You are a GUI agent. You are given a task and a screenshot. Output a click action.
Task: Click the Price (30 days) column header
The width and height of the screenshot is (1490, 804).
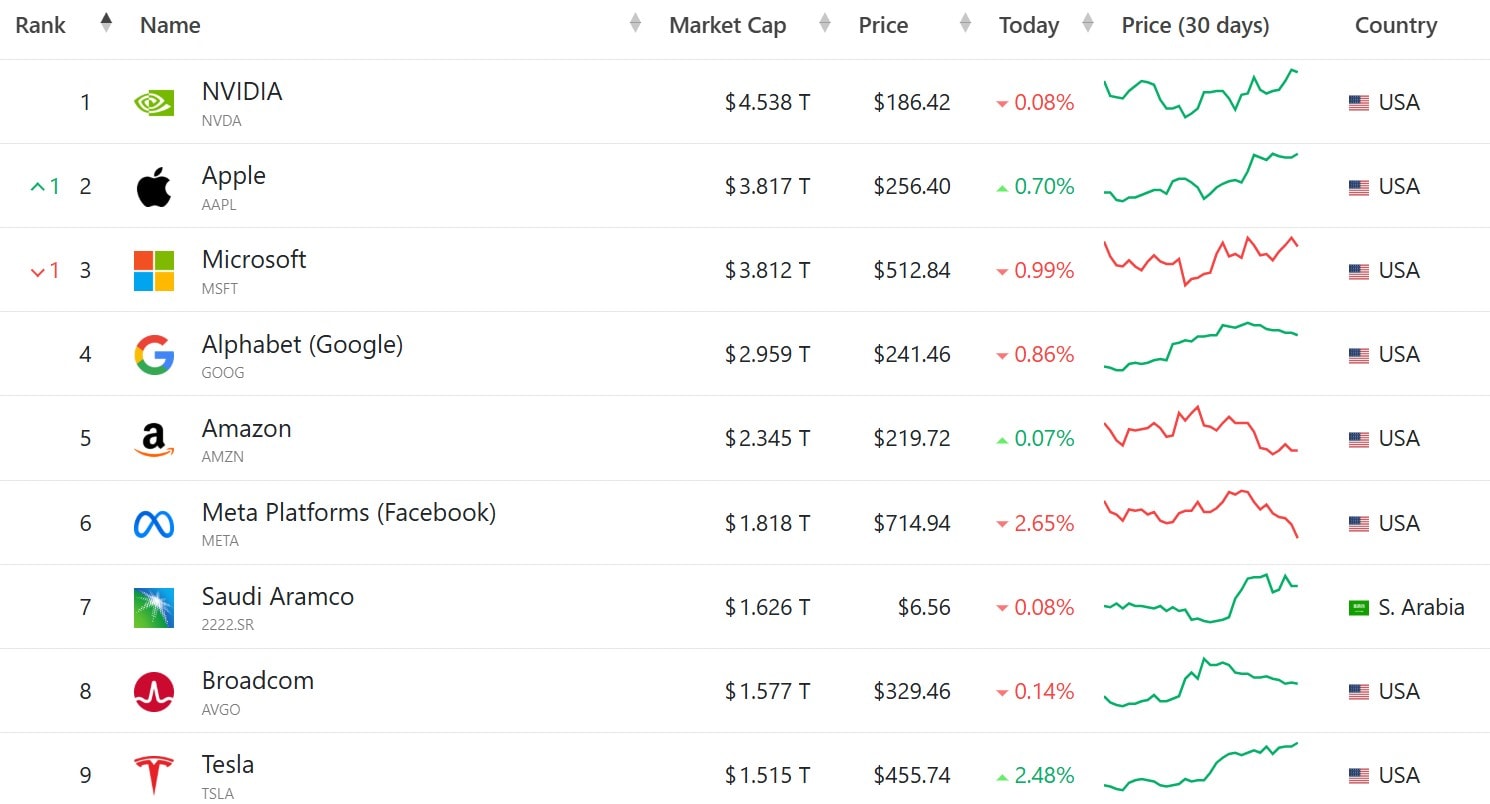pos(1195,26)
